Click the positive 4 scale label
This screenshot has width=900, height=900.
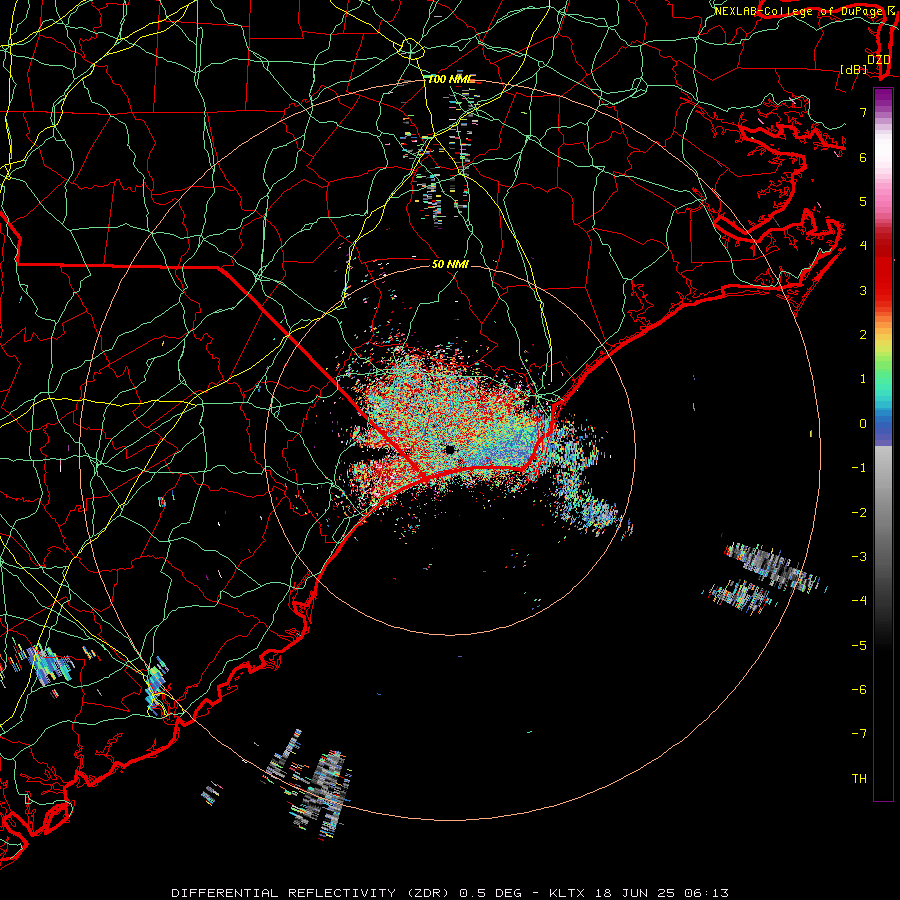863,246
